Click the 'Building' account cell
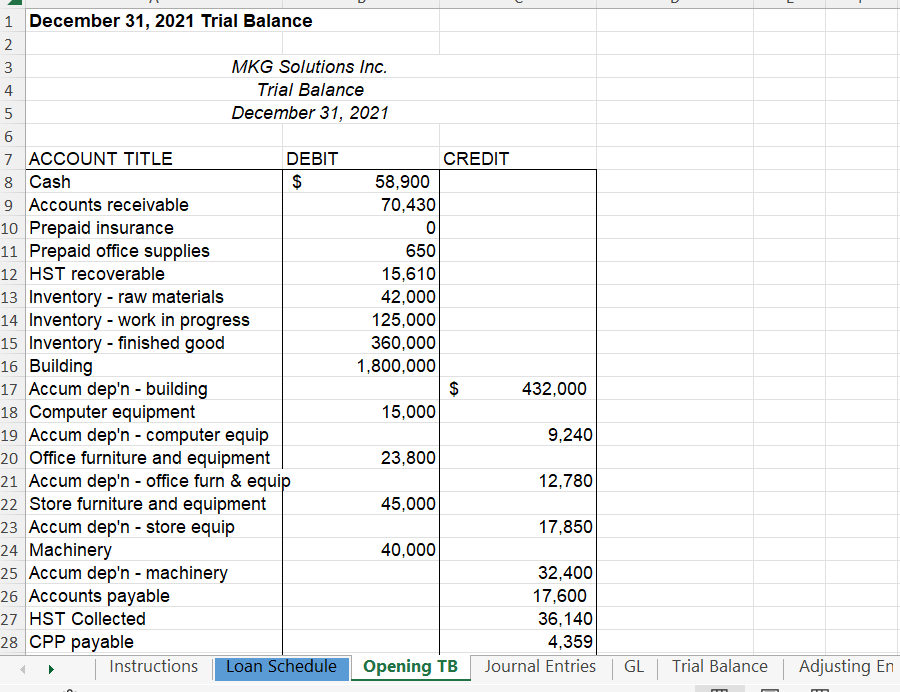This screenshot has height=692, width=900. click(154, 366)
